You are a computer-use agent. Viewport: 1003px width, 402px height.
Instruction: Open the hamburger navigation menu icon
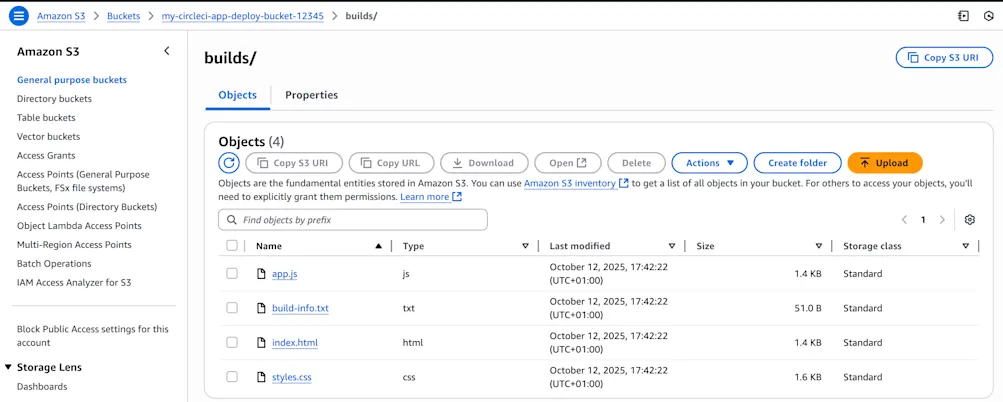tap(19, 16)
